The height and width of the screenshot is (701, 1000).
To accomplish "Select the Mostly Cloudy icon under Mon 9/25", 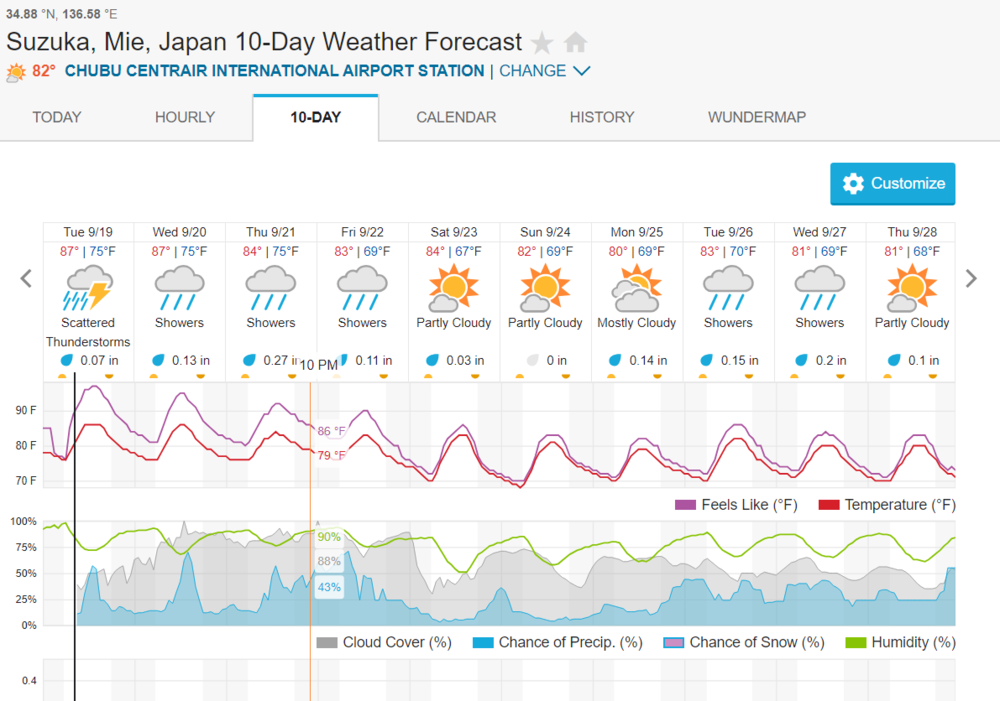I will pos(637,293).
